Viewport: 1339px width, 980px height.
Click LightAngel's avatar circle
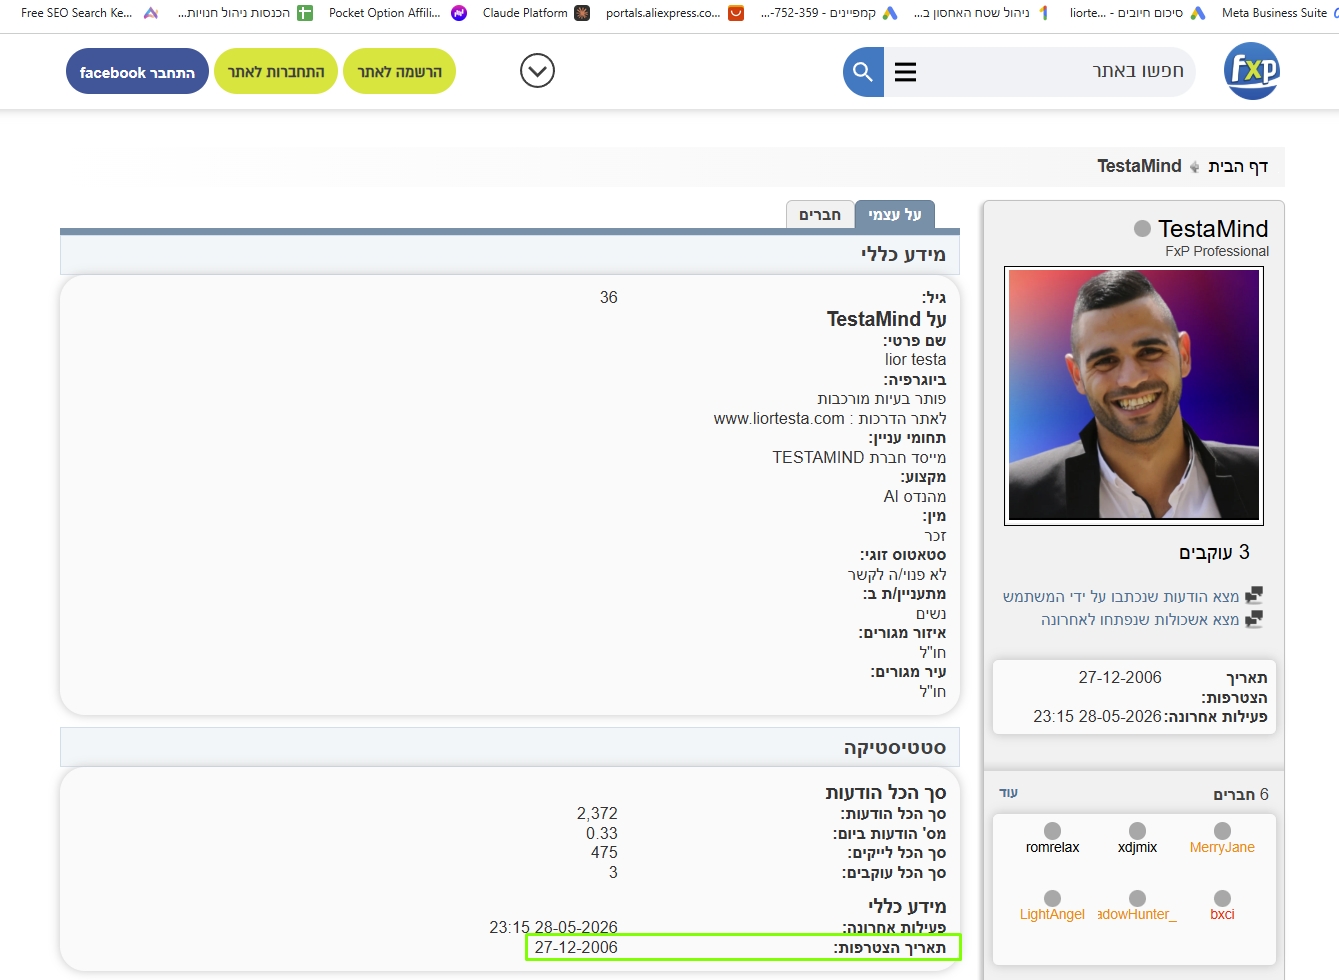[x=1052, y=898]
